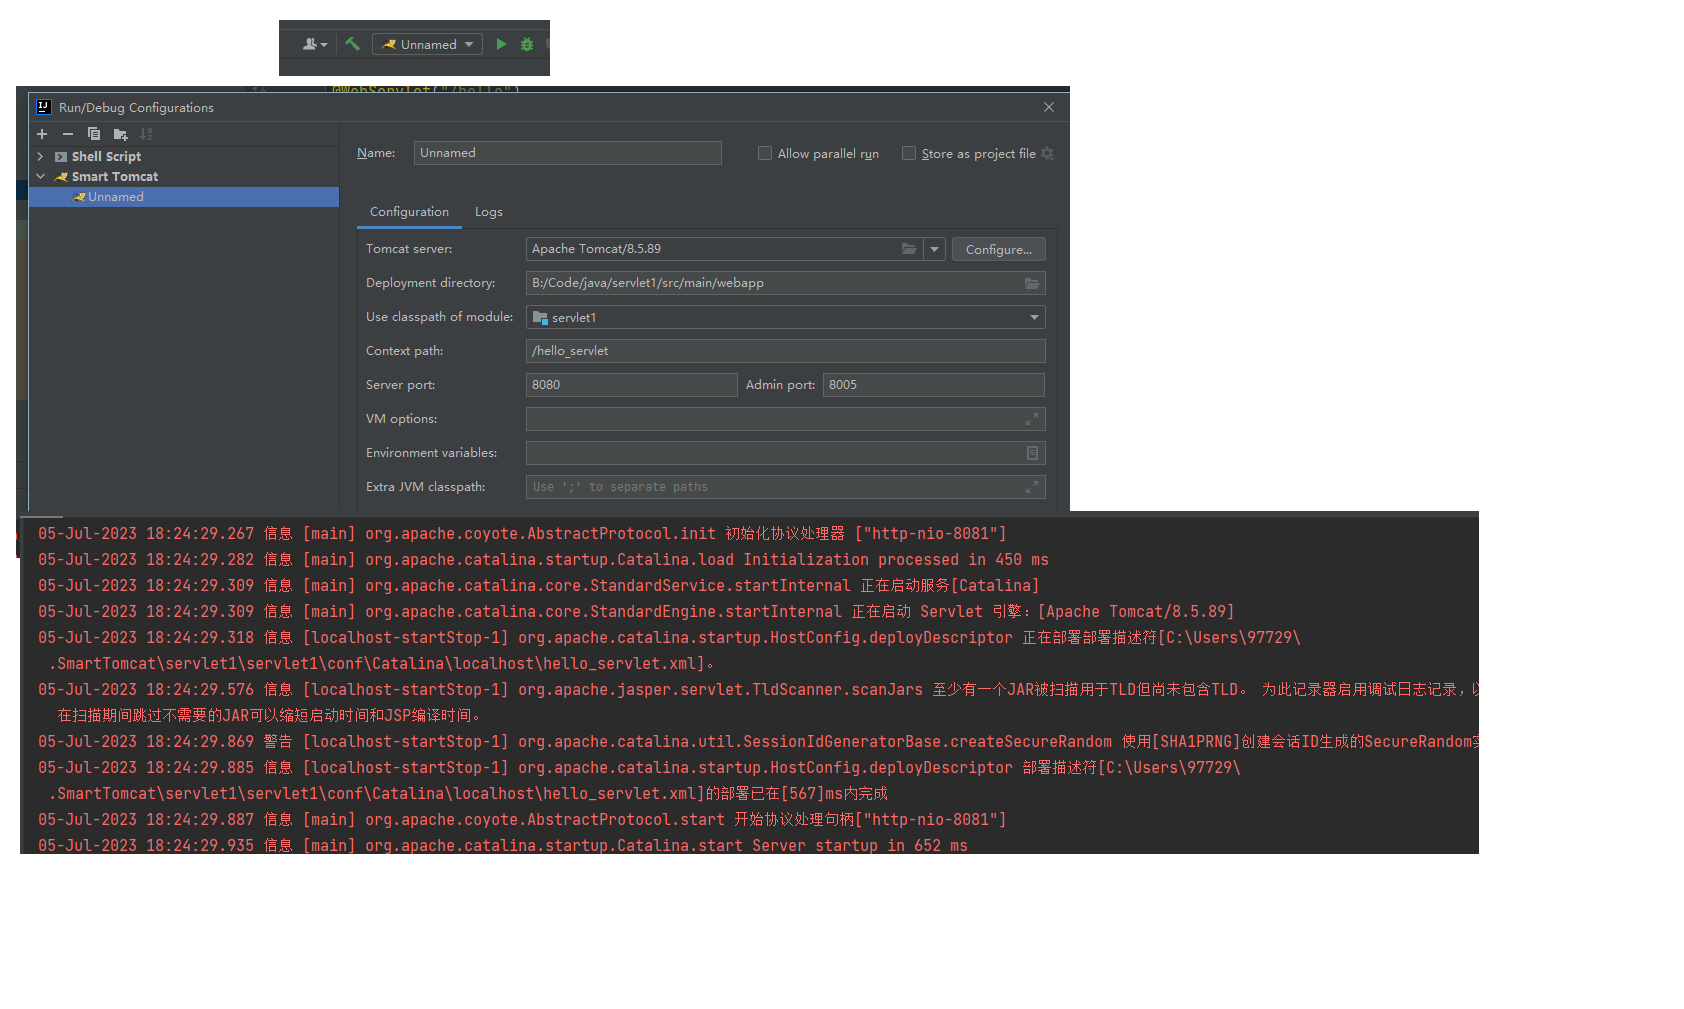
Task: Click the IntelliJ logo in dialog title
Action: (43, 107)
